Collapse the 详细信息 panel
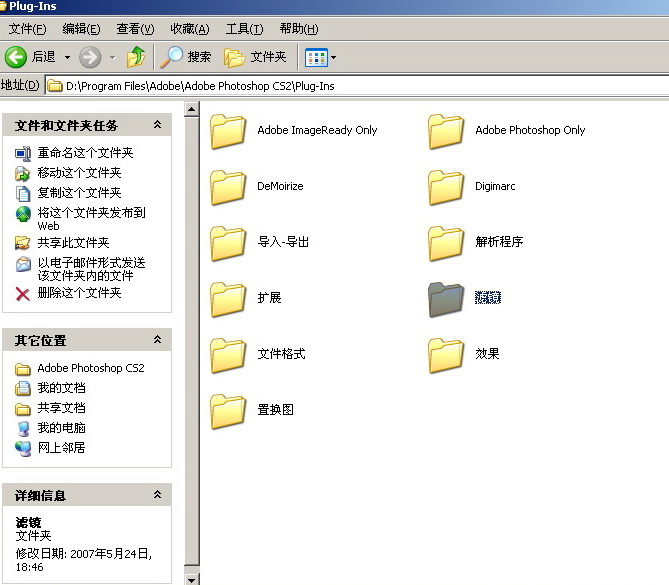The height and width of the screenshot is (585, 669). click(157, 495)
